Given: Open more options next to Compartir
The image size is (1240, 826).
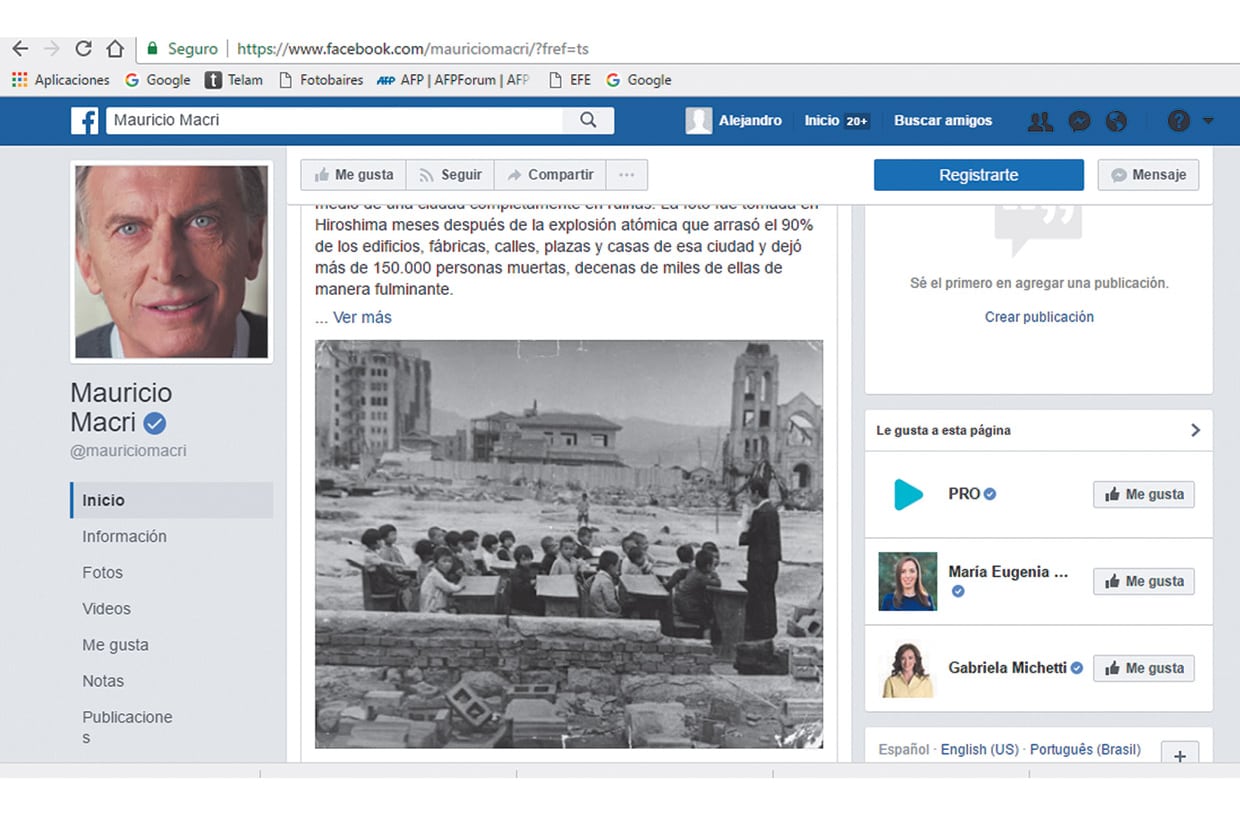Looking at the screenshot, I should (x=627, y=174).
